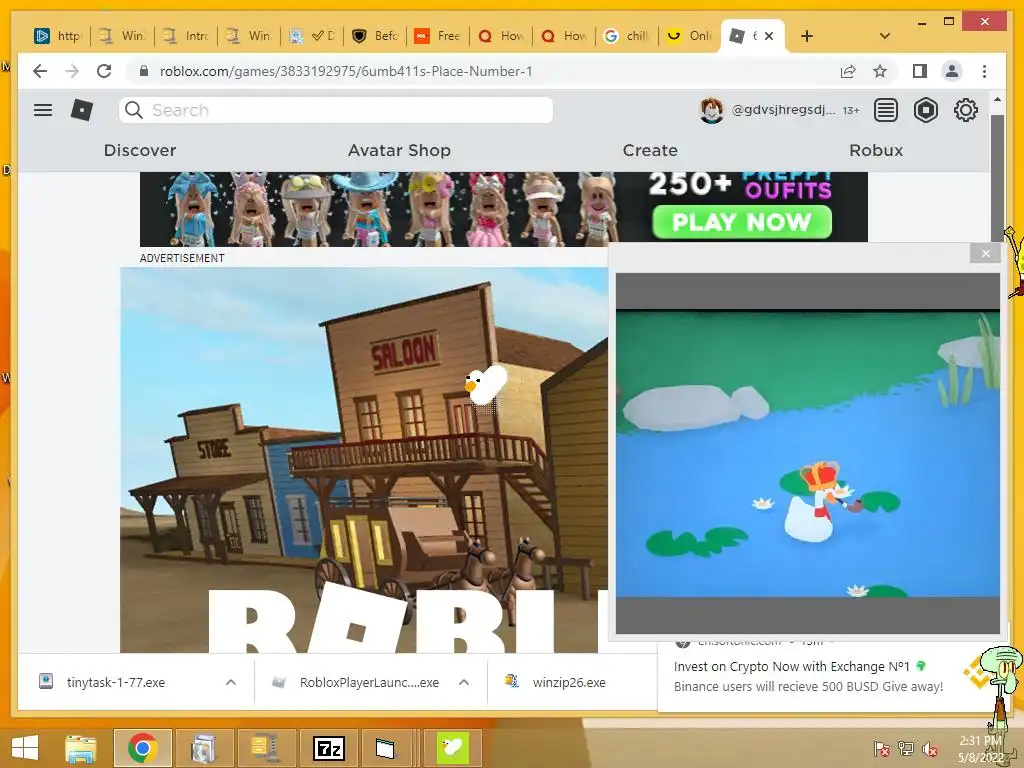Click the Binance crypto notification text

click(808, 677)
